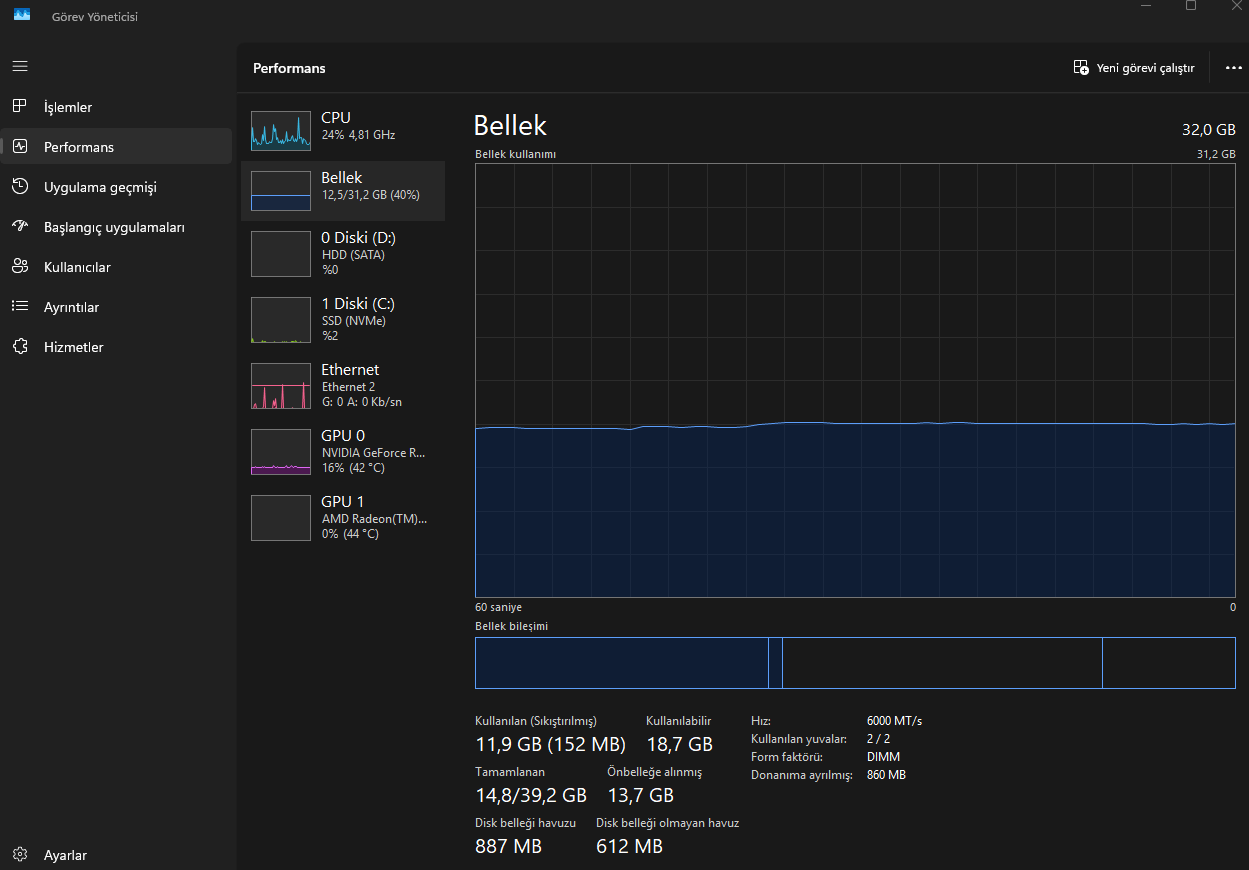Expand the navigation pane with hamburger menu
This screenshot has height=870, width=1249.
point(19,66)
